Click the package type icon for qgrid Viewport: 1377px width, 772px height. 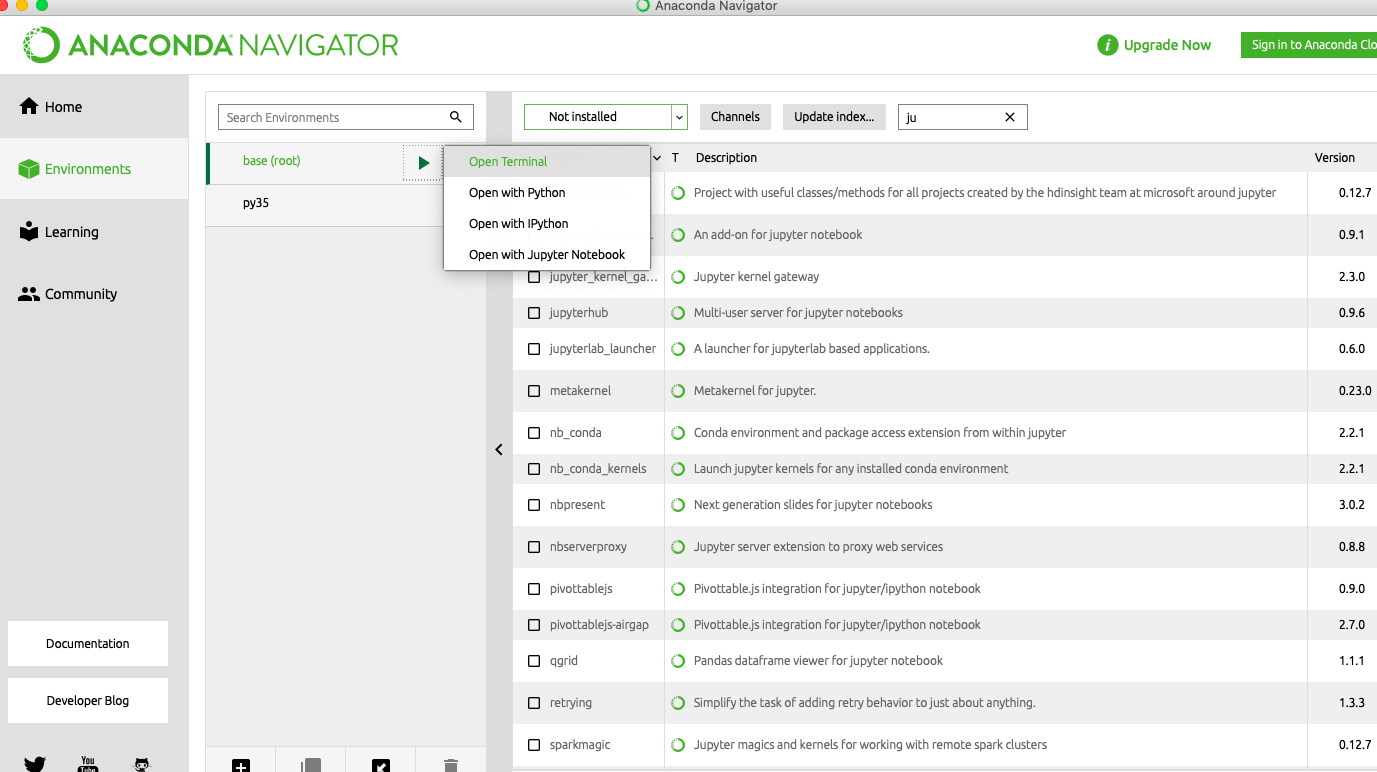[678, 661]
